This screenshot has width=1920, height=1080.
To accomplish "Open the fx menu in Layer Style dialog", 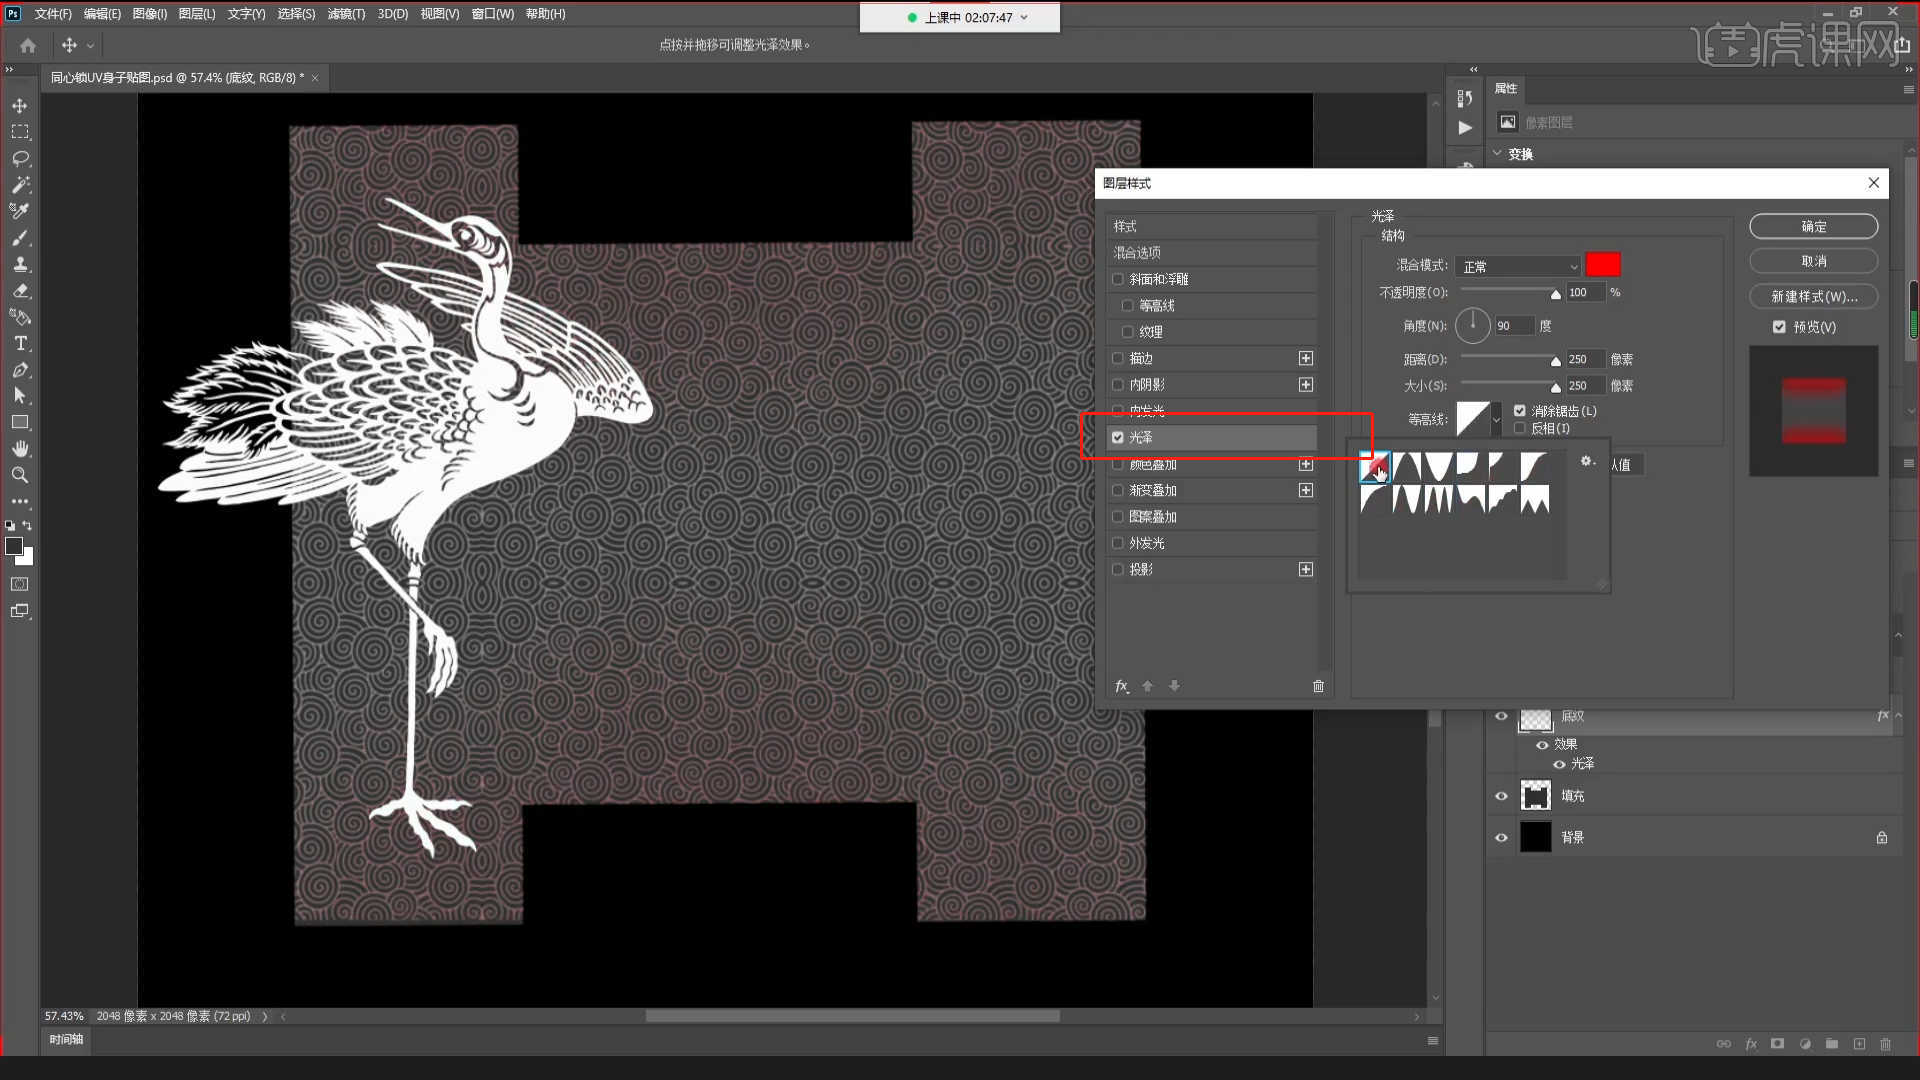I will pos(1122,686).
